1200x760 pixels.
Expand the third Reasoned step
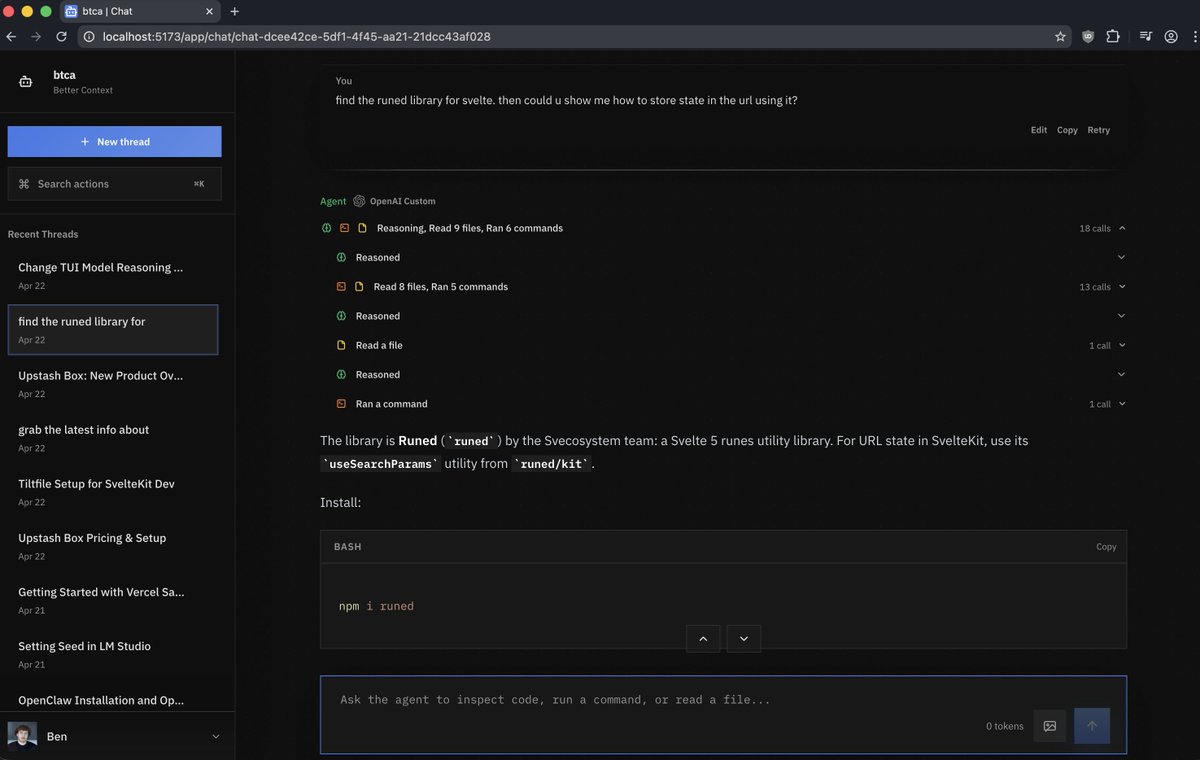coord(1121,375)
